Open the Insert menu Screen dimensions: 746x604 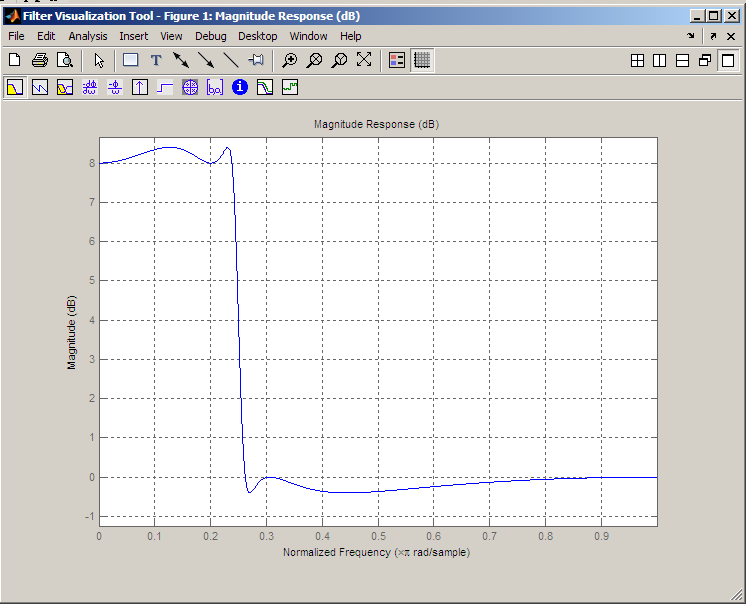(x=134, y=36)
